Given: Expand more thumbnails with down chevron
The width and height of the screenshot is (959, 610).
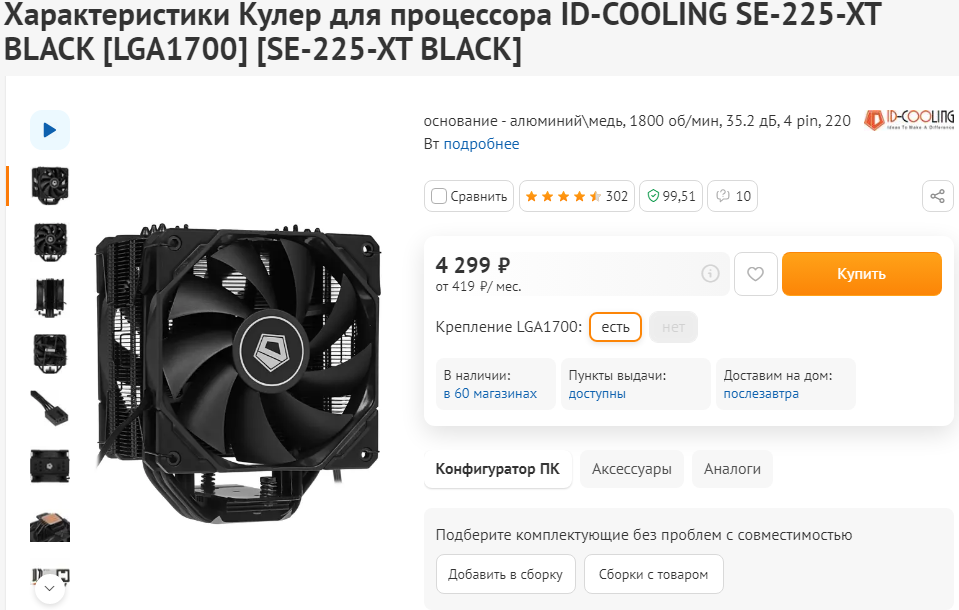Looking at the screenshot, I should click(50, 589).
